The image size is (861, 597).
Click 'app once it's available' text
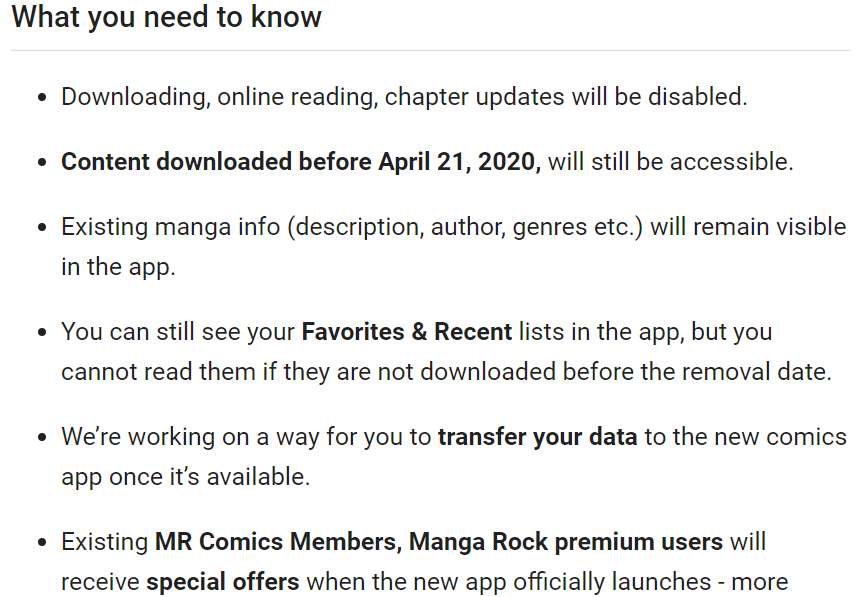[x=186, y=477]
